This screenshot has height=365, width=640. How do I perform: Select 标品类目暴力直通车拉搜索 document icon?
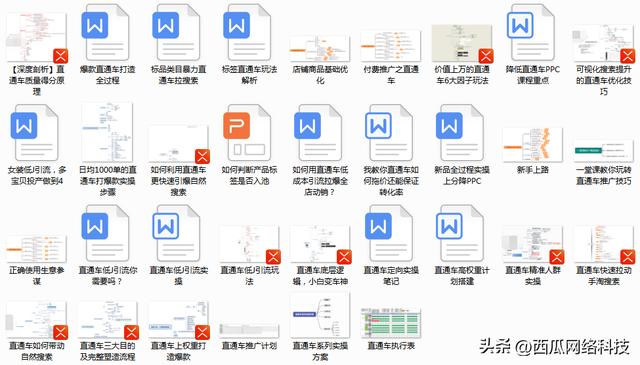(x=178, y=33)
